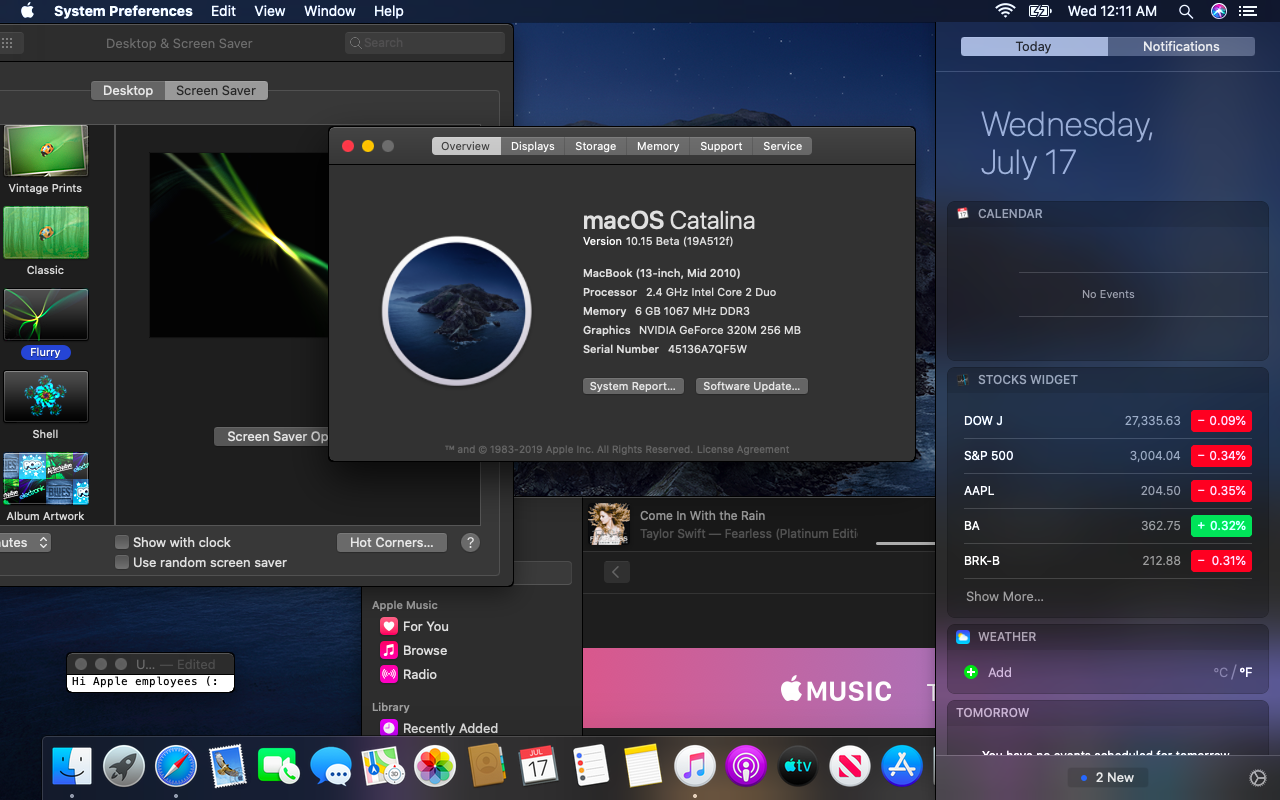This screenshot has height=800, width=1280.
Task: Open the Service tab
Action: (782, 146)
